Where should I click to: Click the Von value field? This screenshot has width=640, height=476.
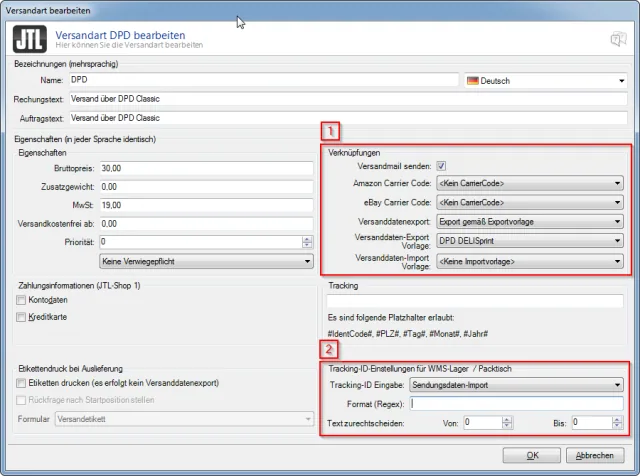point(482,423)
